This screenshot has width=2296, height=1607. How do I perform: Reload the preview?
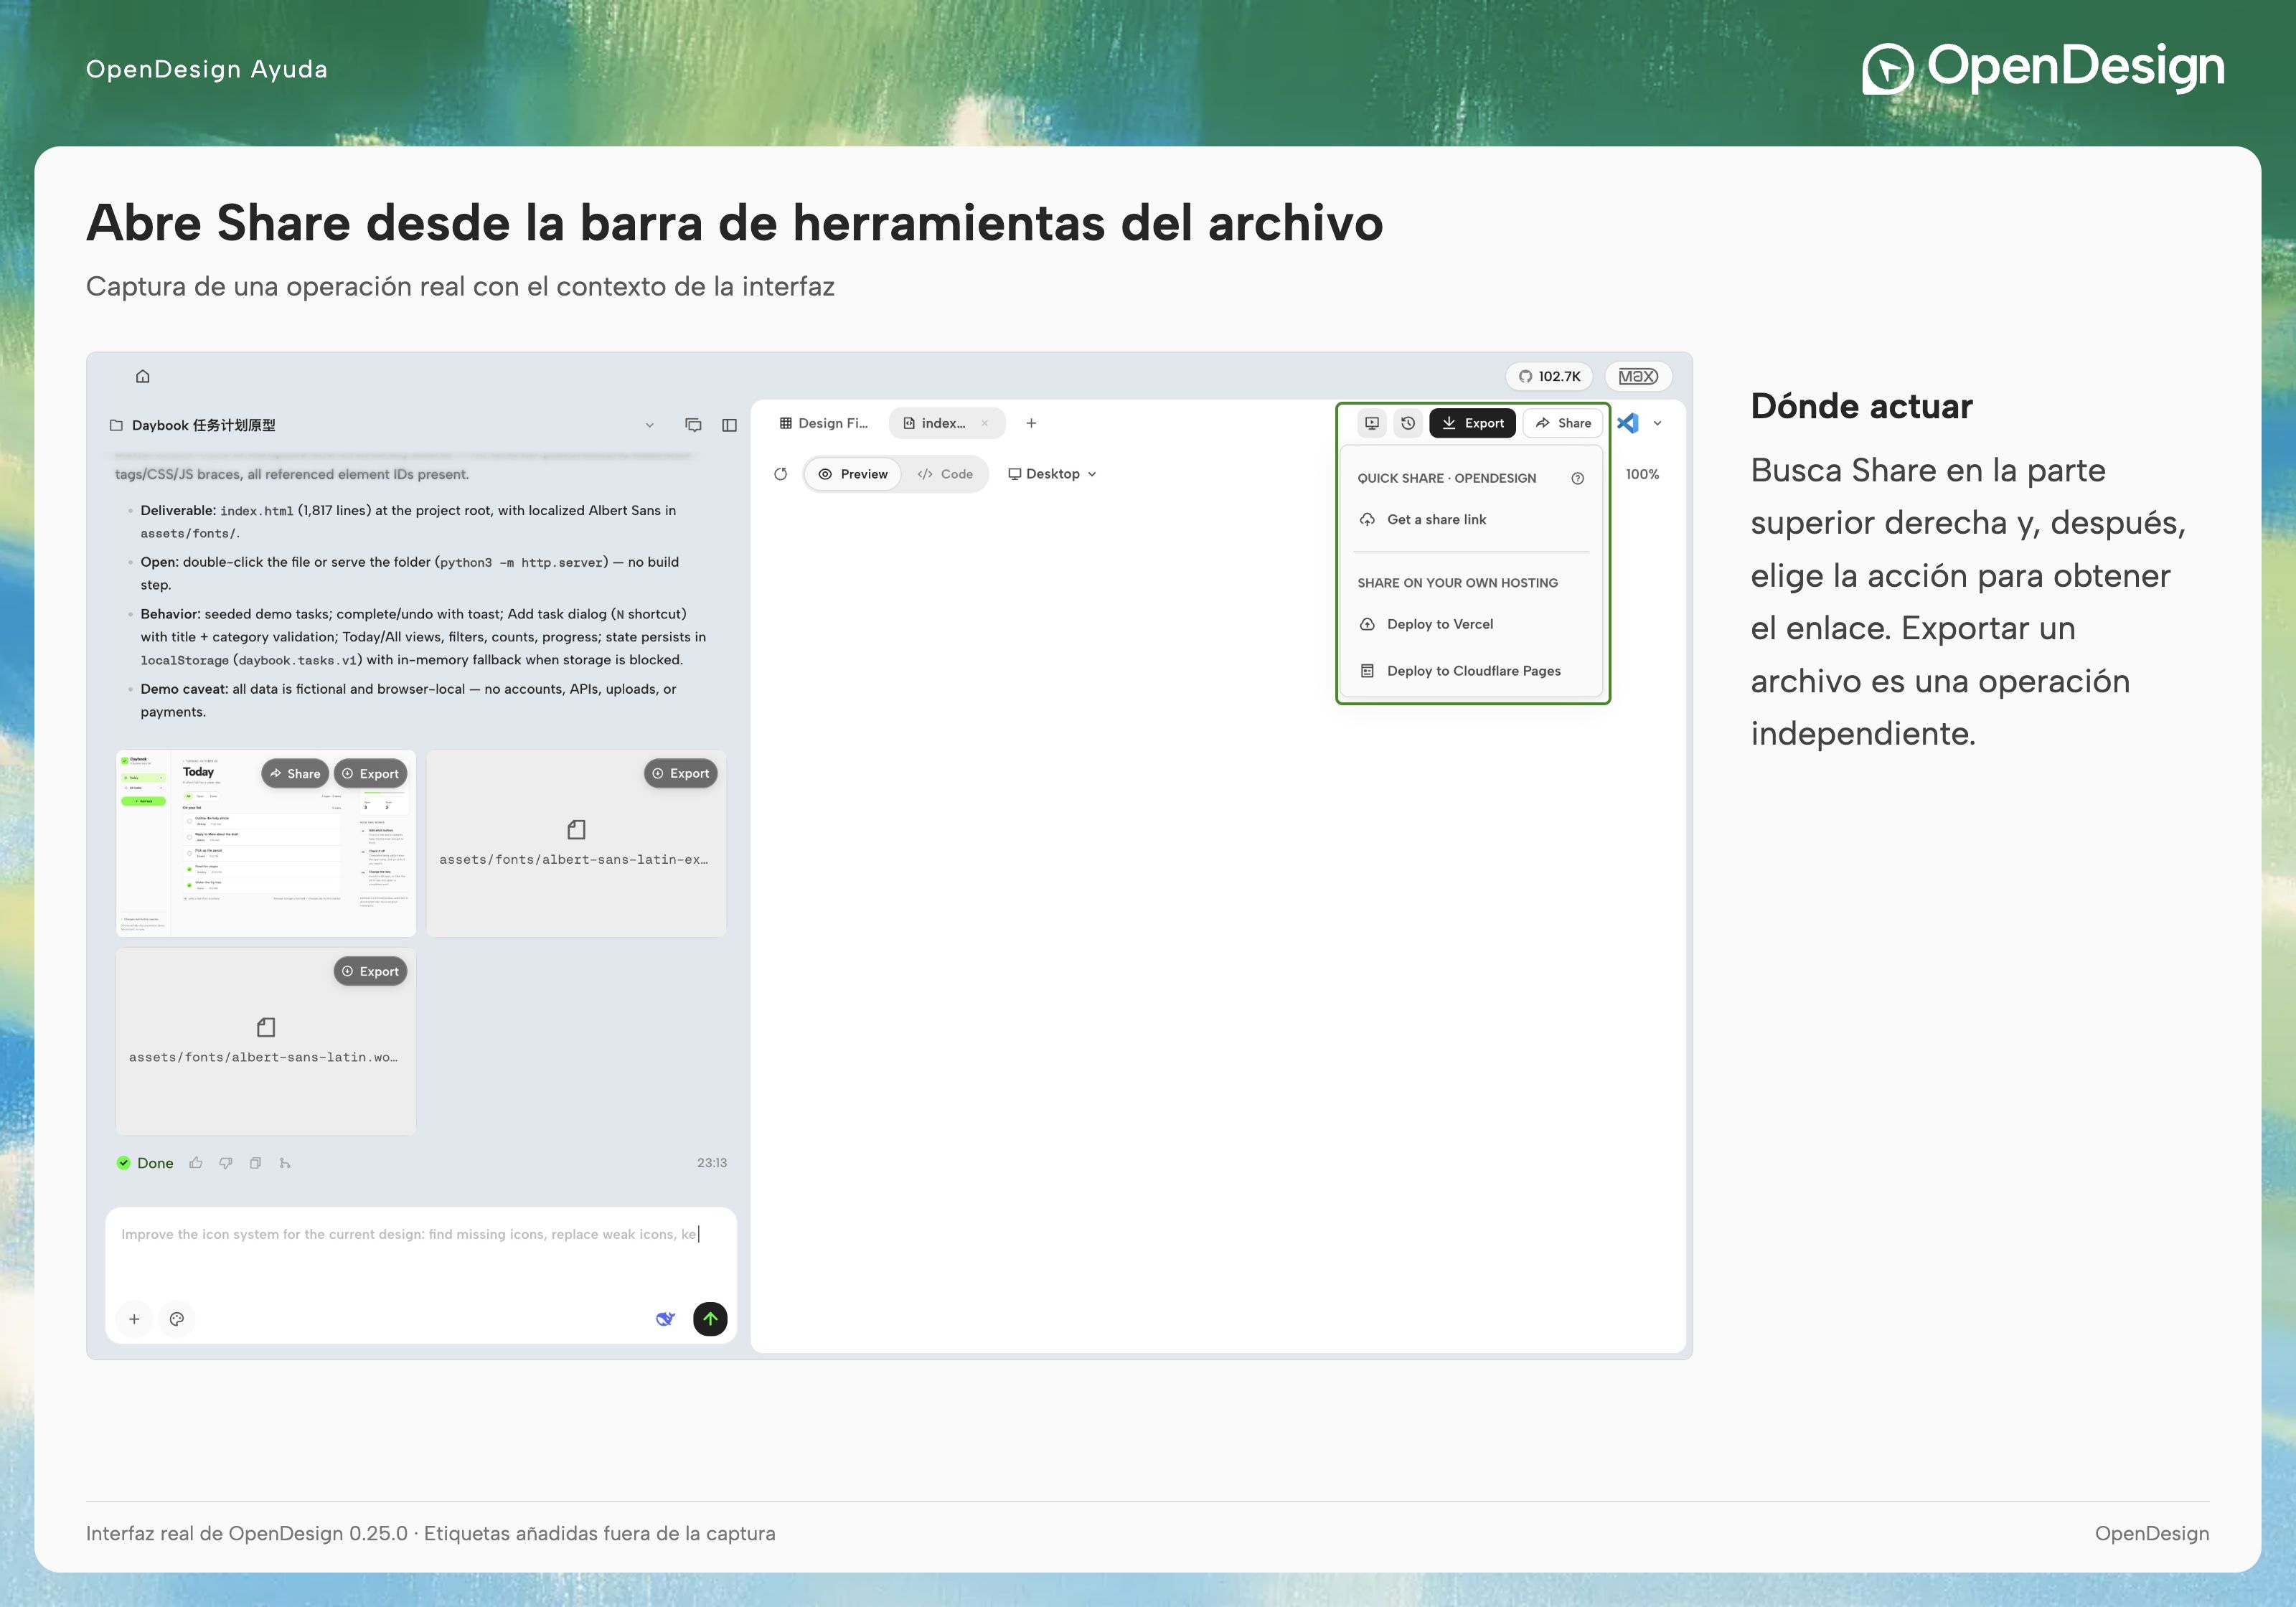(x=781, y=474)
